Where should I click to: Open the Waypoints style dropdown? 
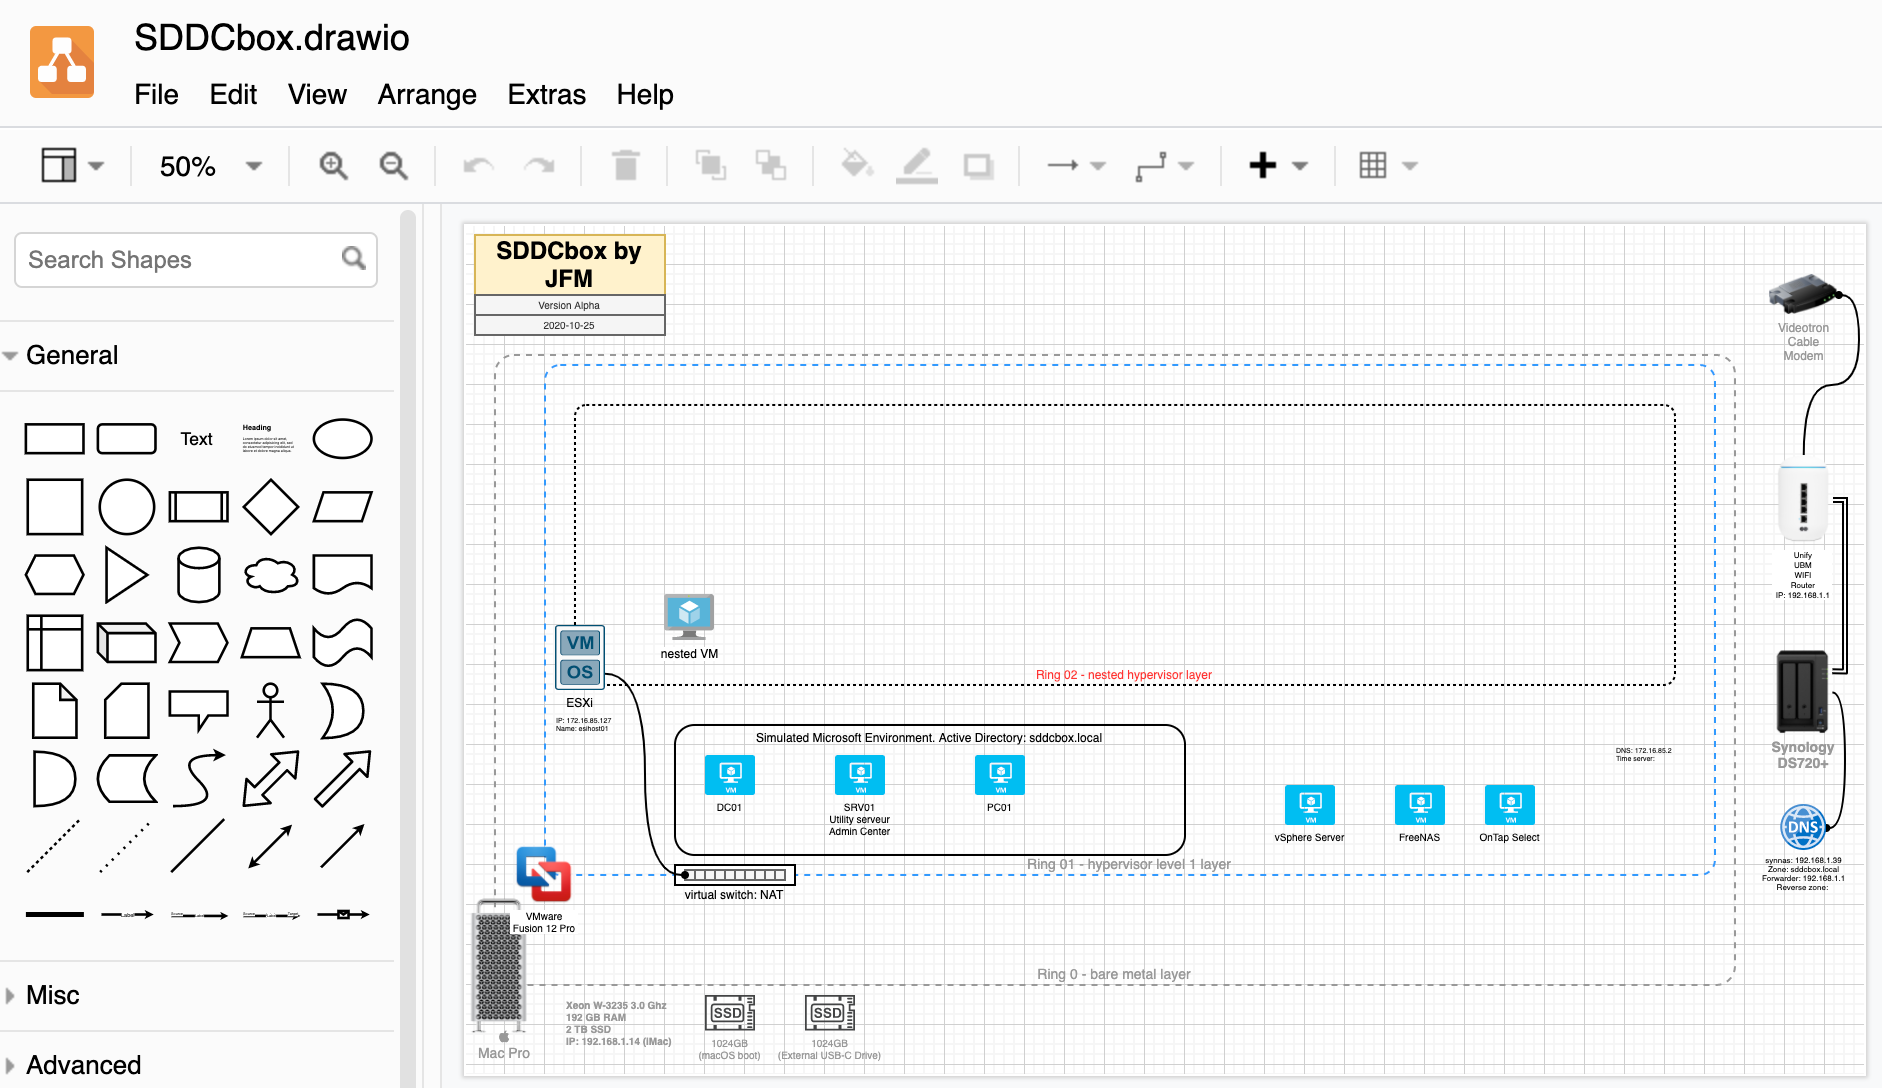(x=1165, y=165)
